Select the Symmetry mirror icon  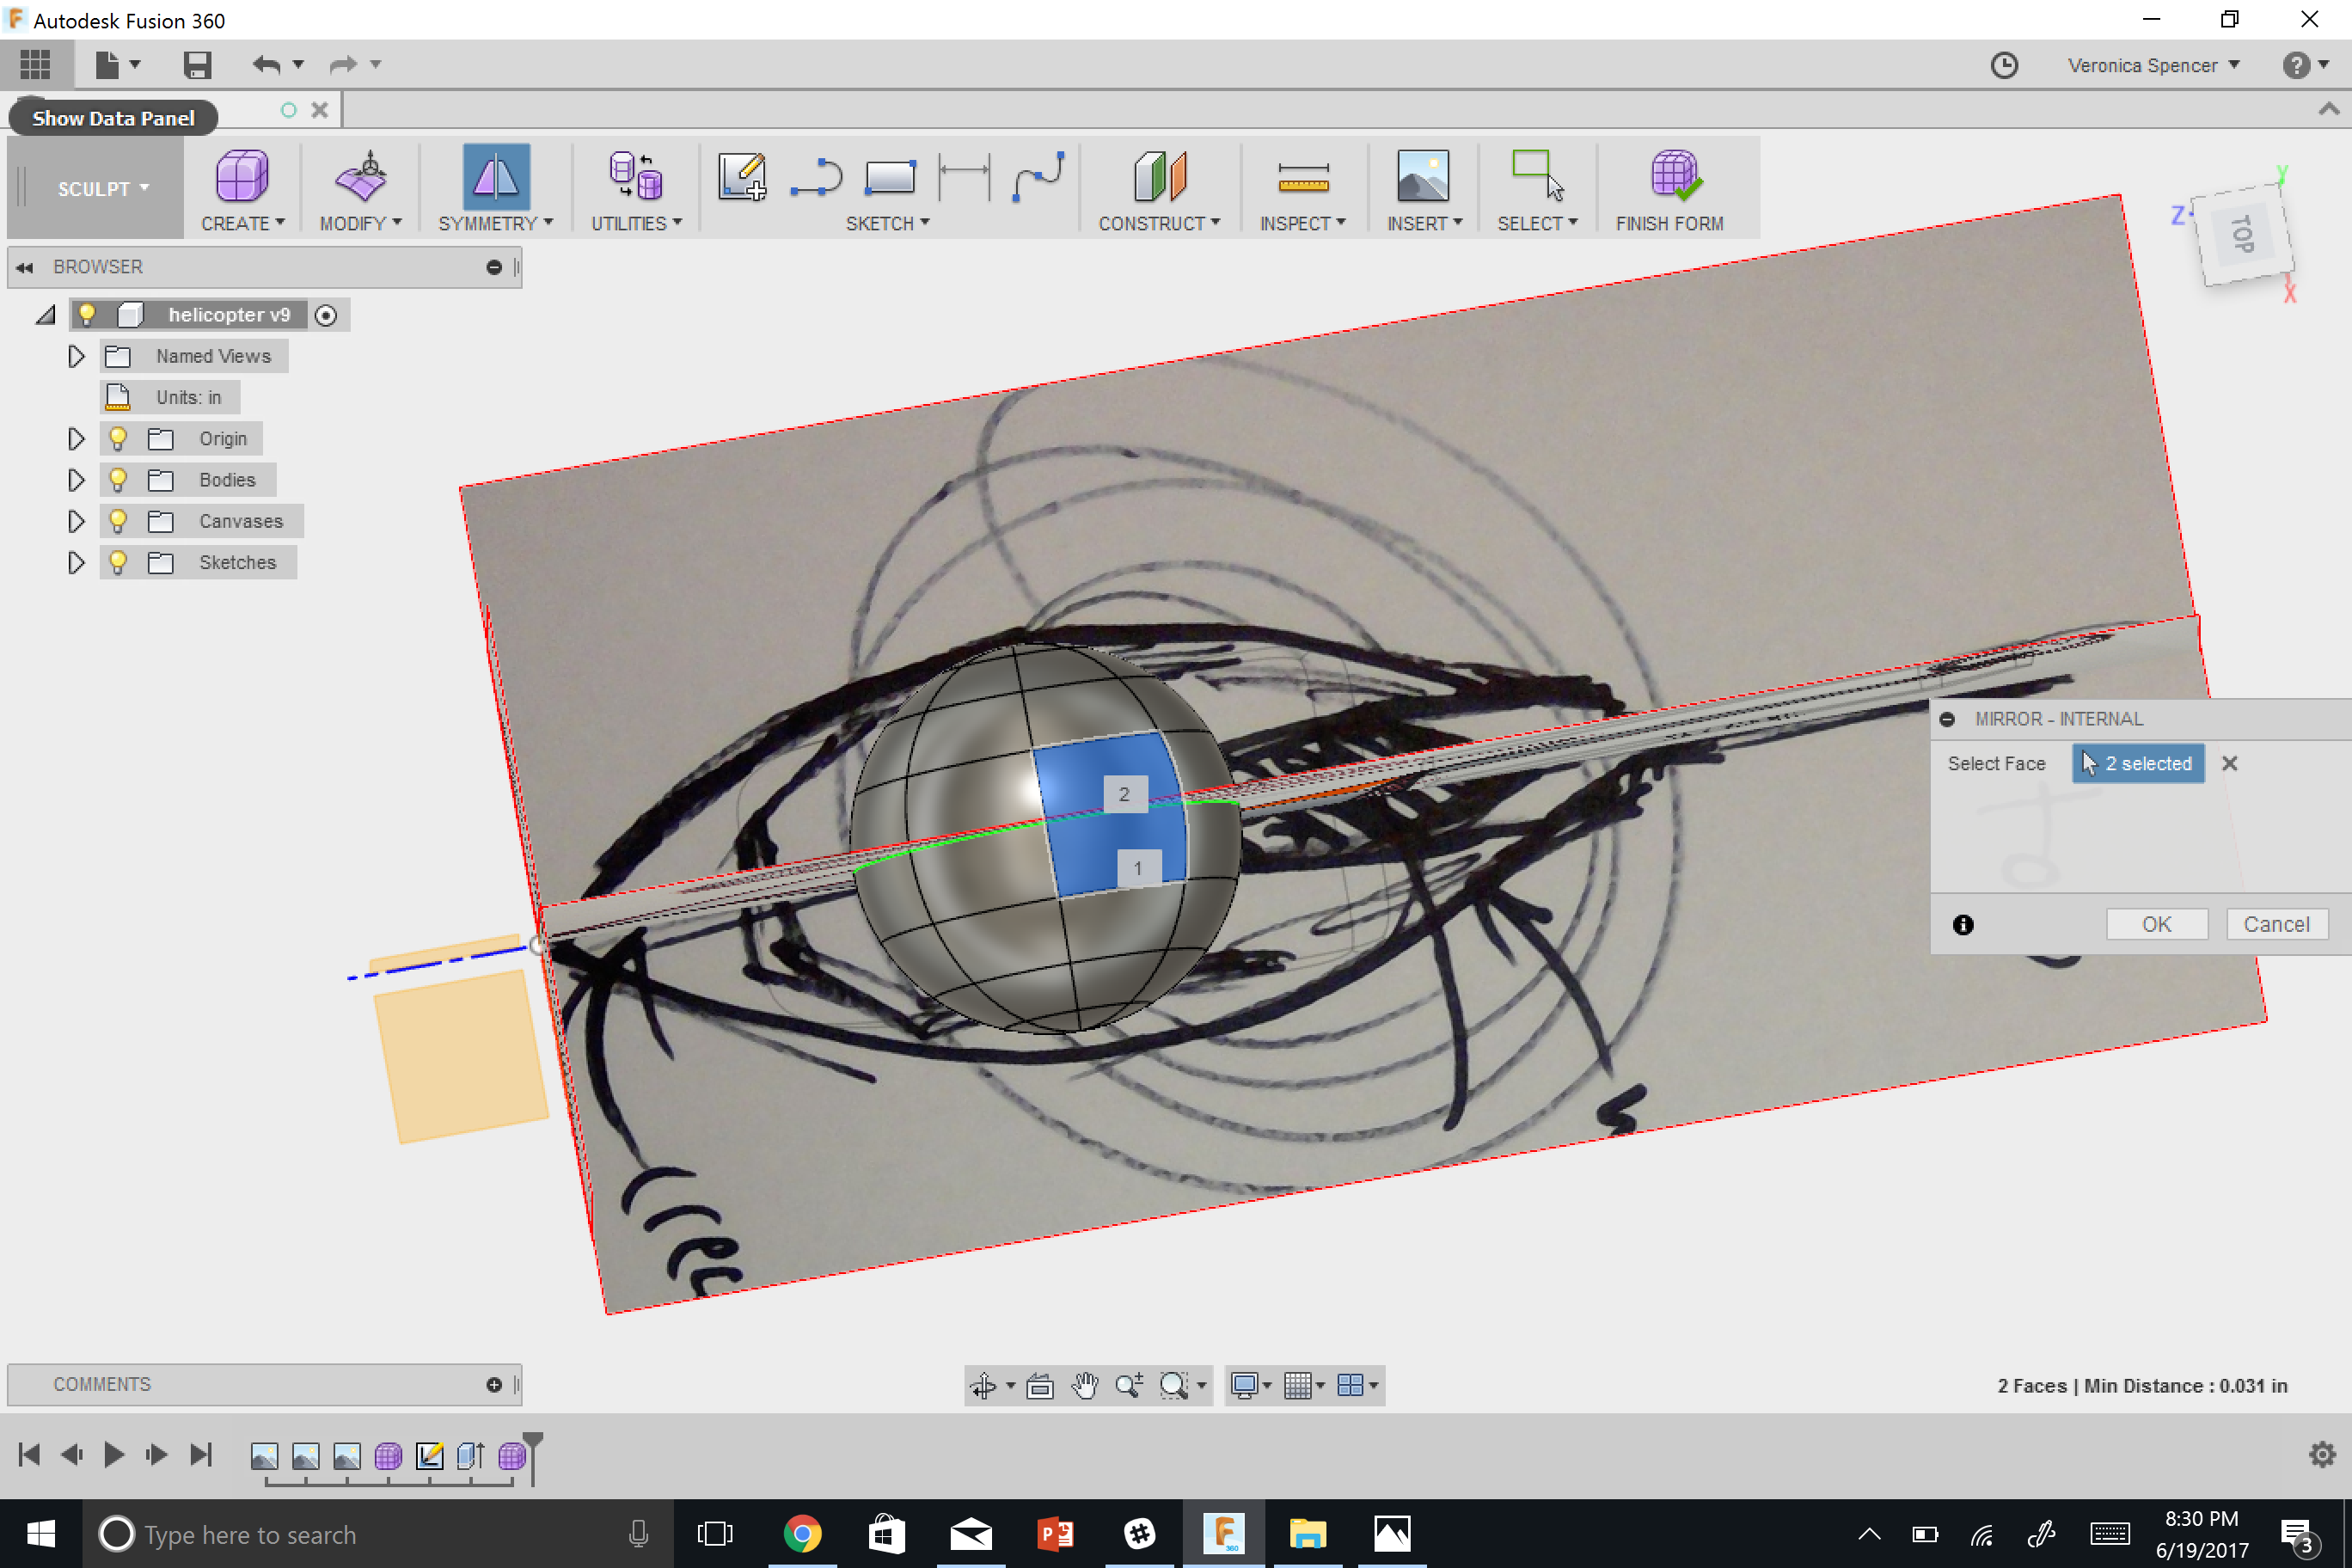[496, 176]
